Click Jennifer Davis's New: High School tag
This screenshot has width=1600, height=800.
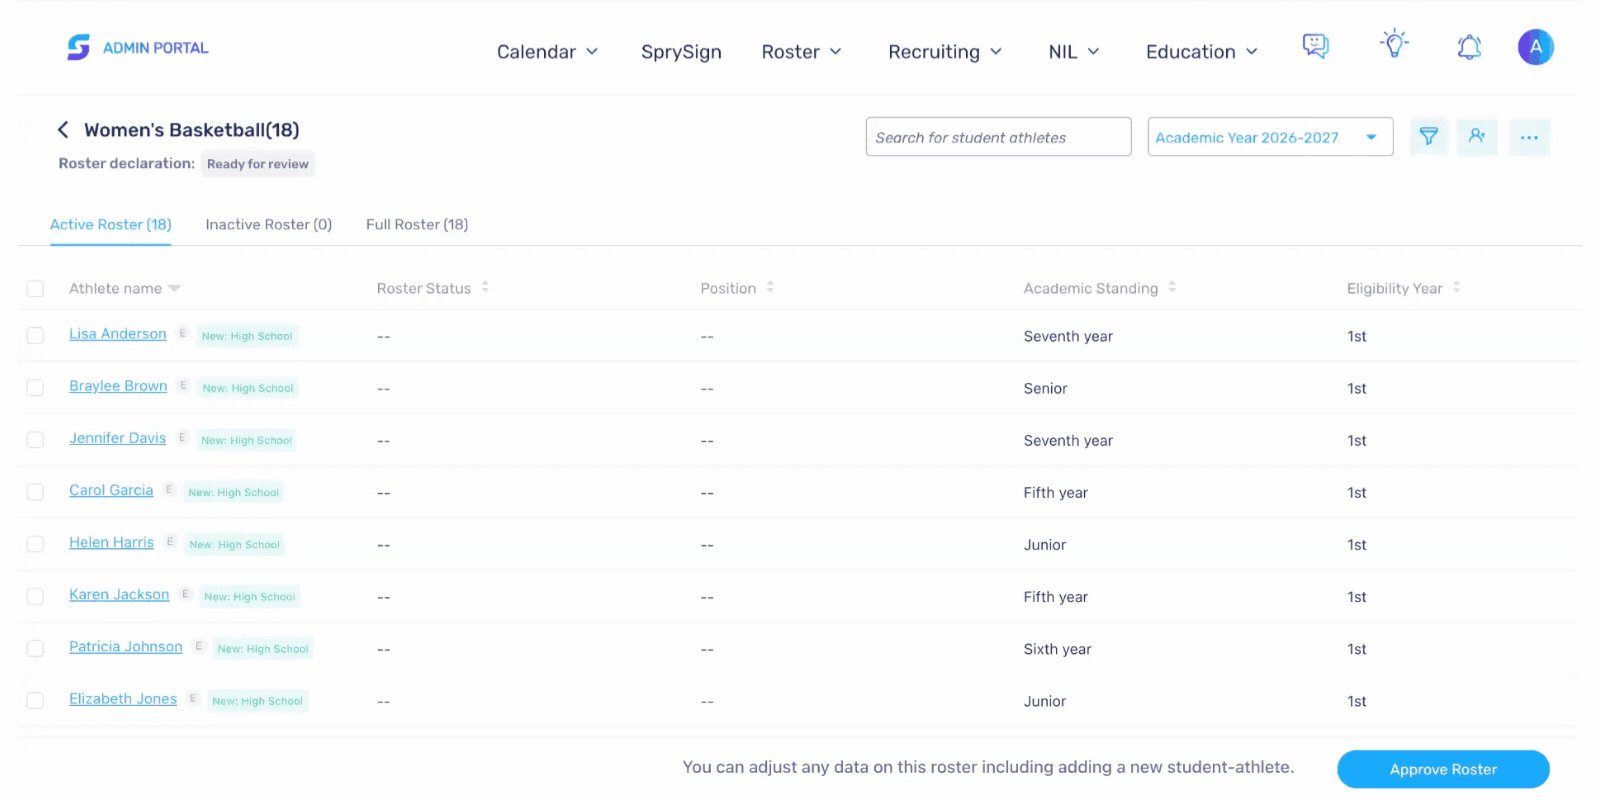[x=246, y=440]
